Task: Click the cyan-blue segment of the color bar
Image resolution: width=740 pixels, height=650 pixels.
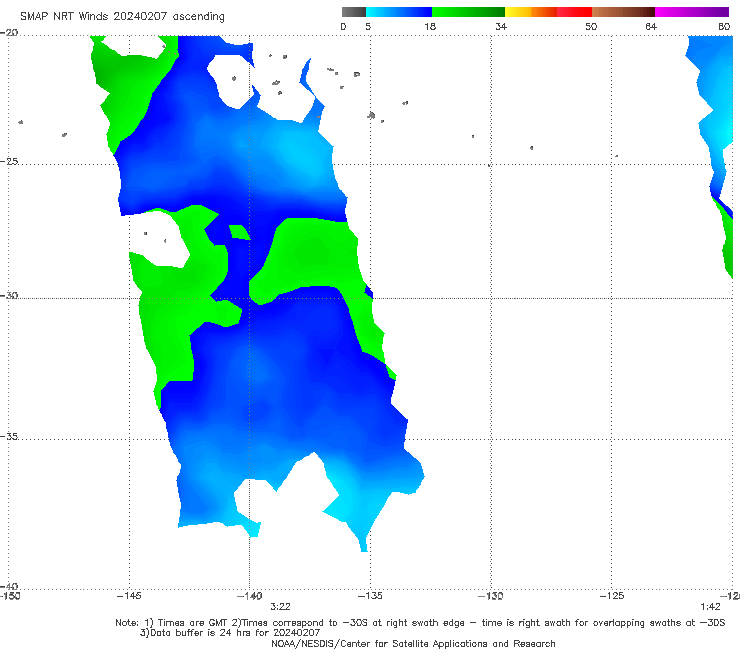Action: click(399, 12)
